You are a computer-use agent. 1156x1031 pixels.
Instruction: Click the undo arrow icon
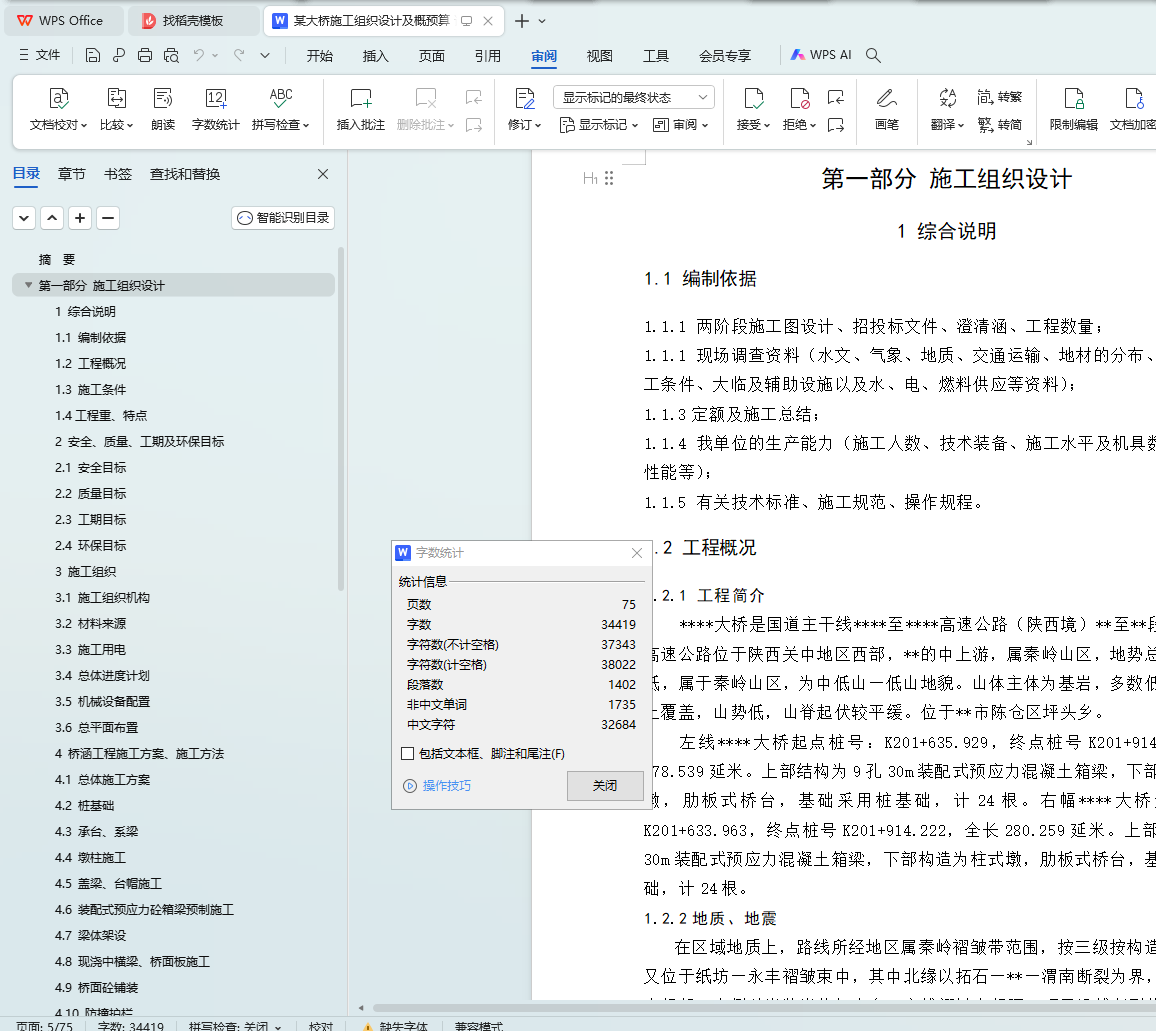(x=198, y=55)
